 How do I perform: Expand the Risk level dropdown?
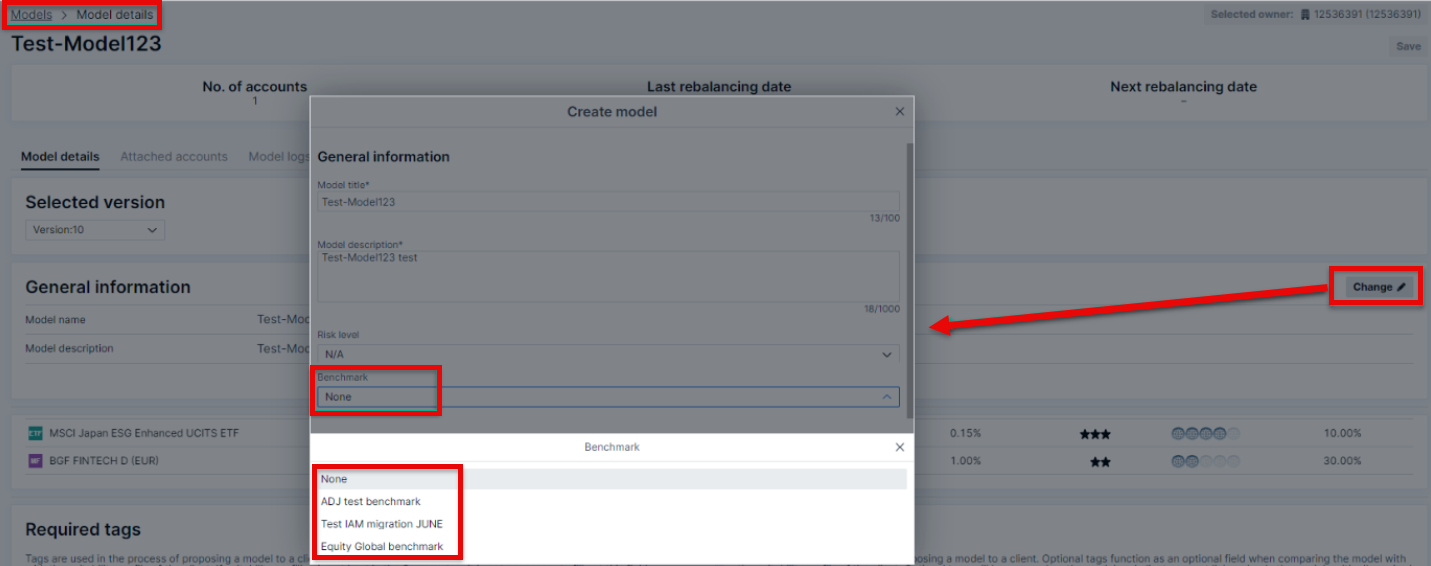click(608, 354)
